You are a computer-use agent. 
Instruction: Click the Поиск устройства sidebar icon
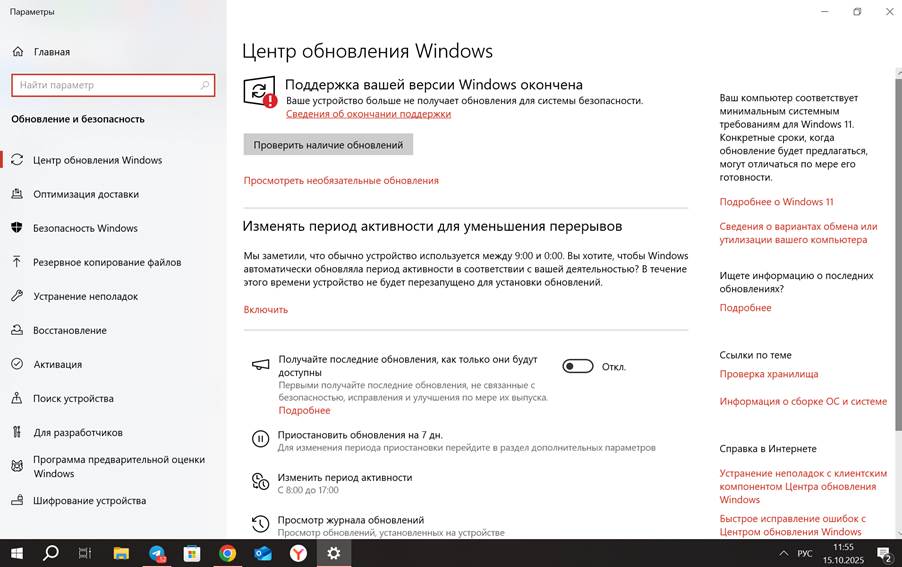click(17, 398)
